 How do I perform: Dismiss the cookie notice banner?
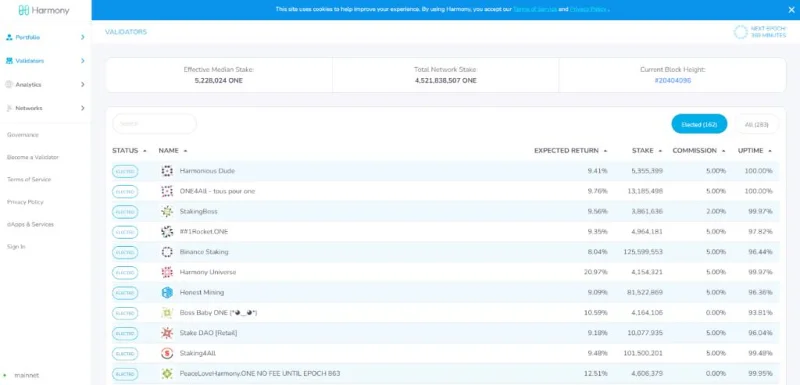click(791, 9)
